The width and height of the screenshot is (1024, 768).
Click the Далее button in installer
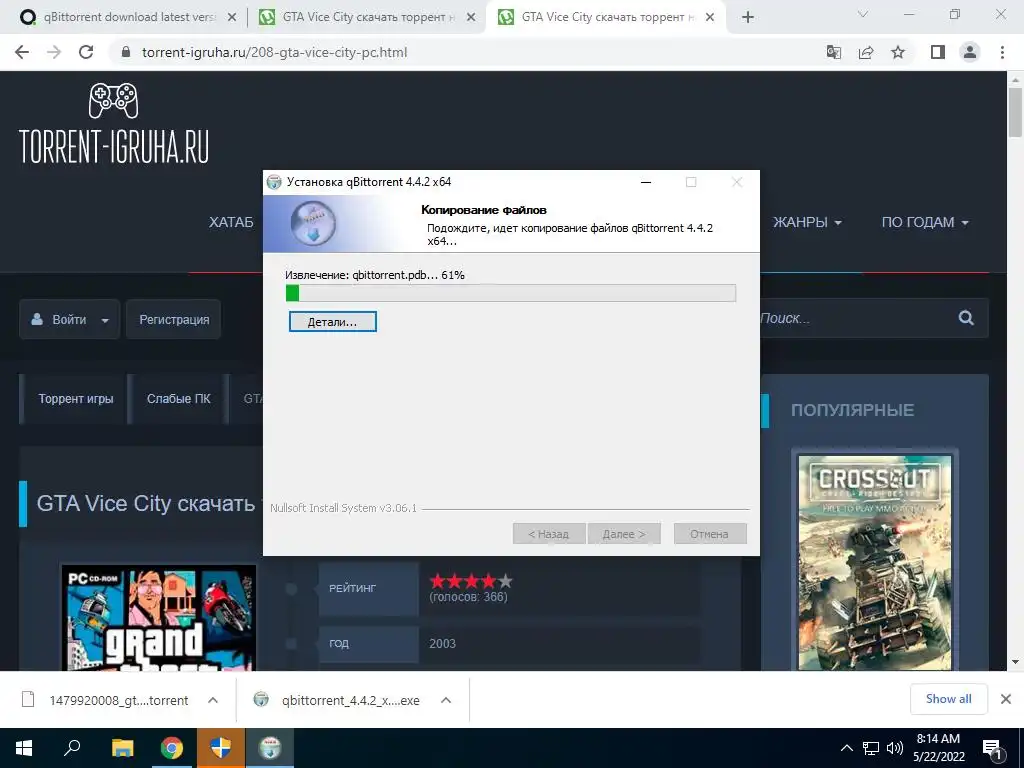pos(624,534)
